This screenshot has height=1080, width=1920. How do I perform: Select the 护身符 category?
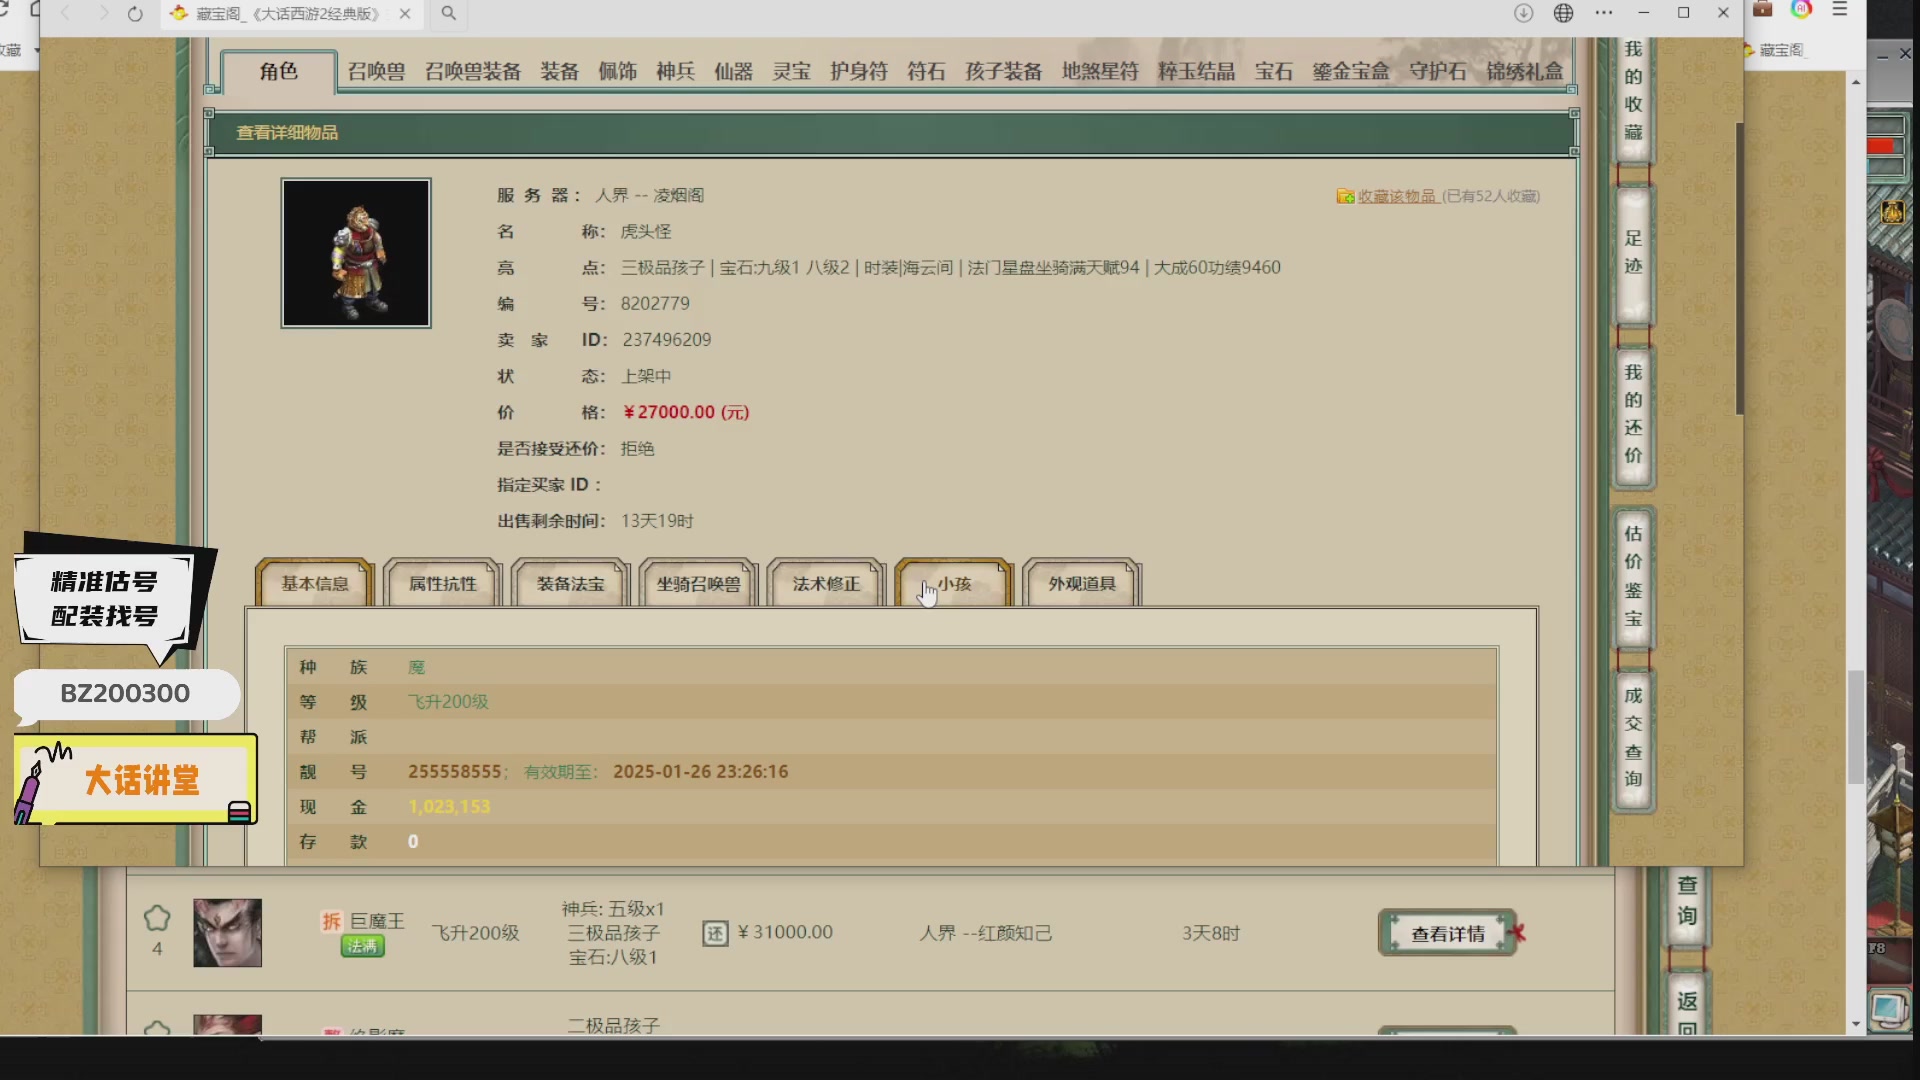(859, 71)
